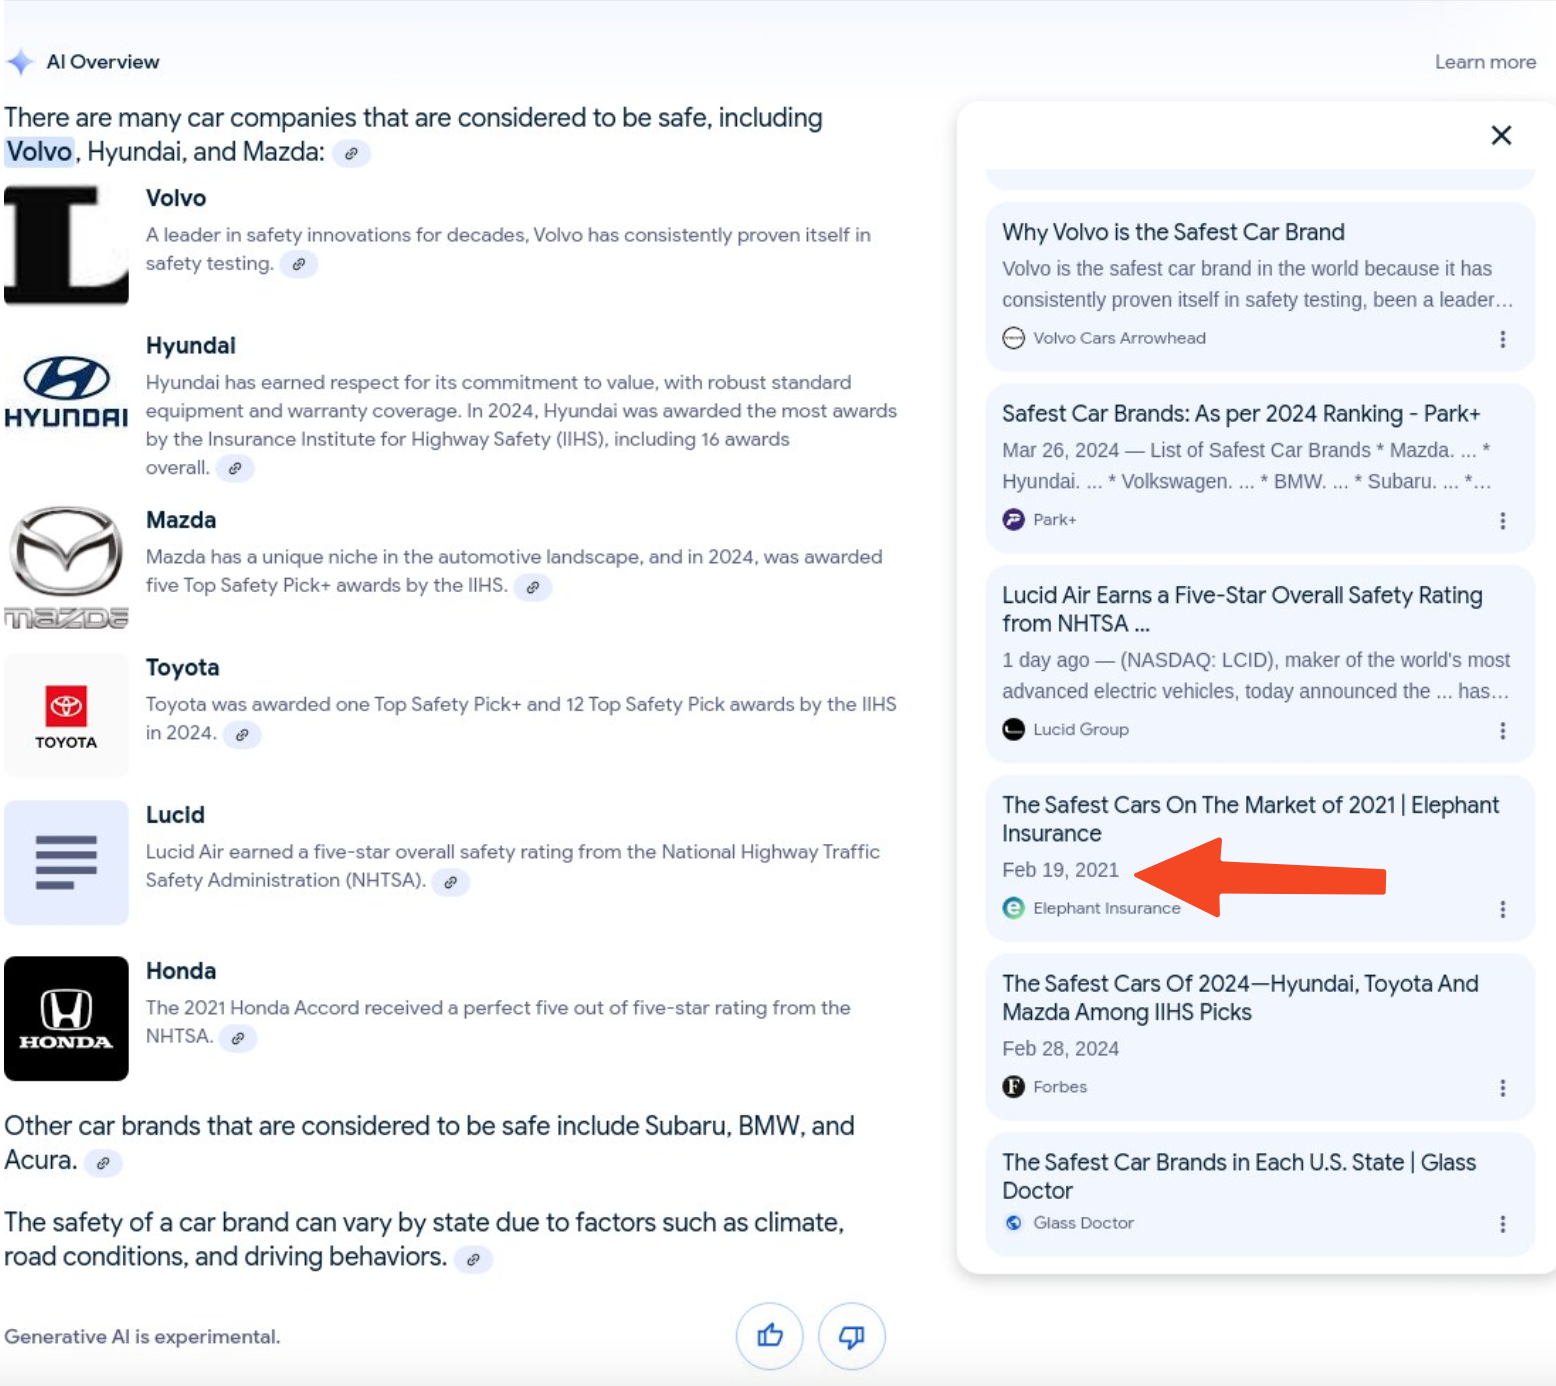Viewport: 1556px width, 1386px height.
Task: Click the 'AI Overview' label
Action: point(103,62)
